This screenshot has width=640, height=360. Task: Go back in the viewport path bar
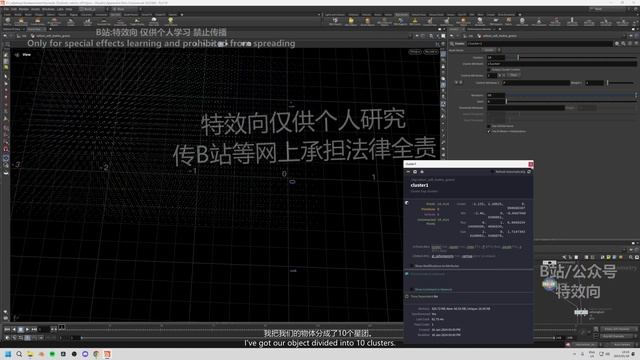[6, 36]
